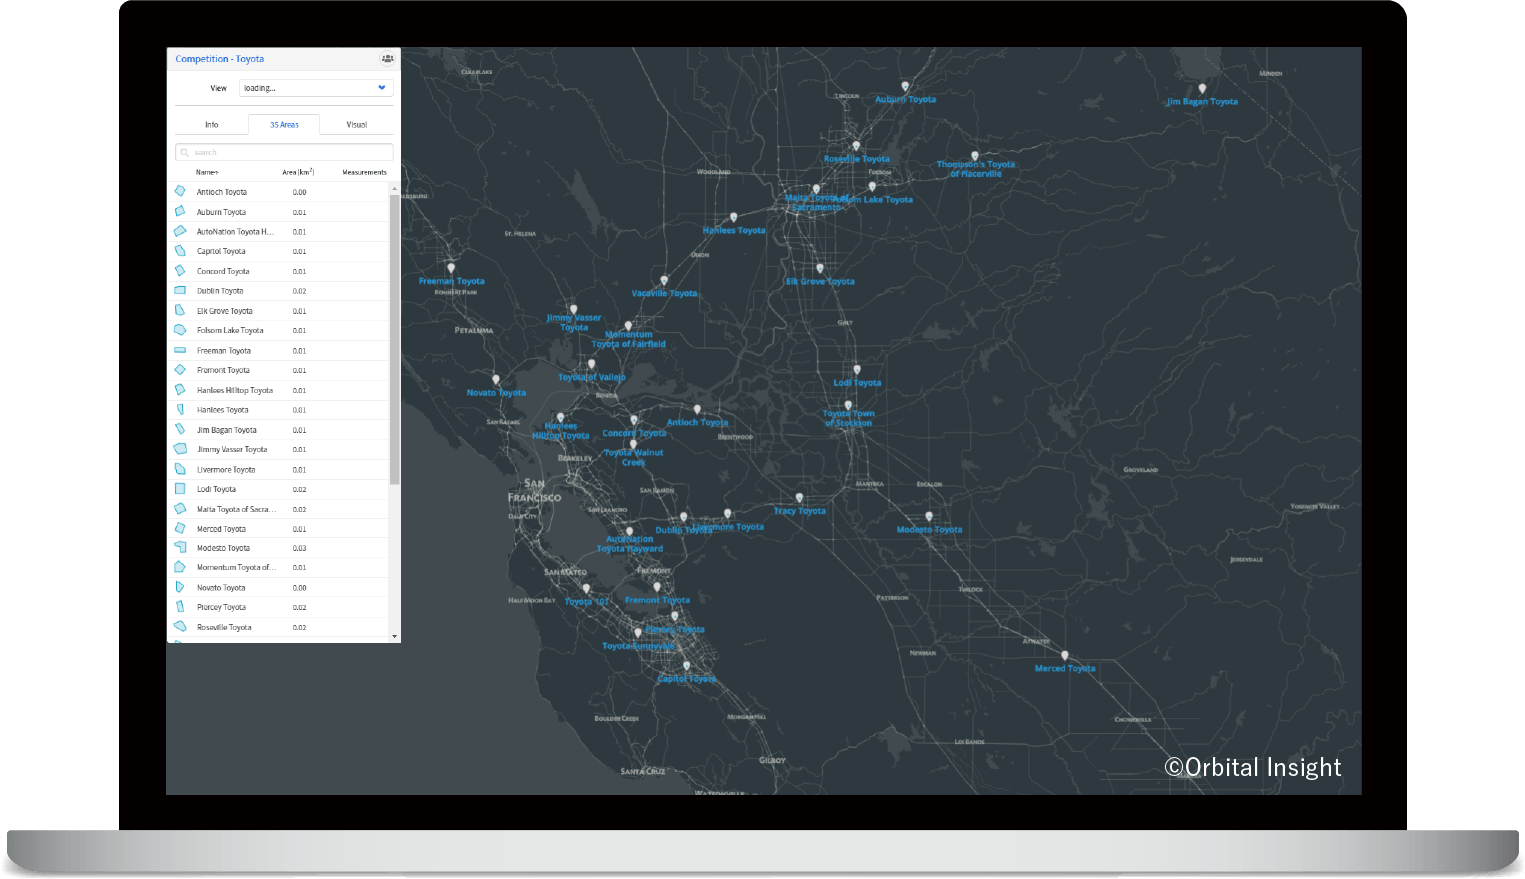1525x879 pixels.
Task: Click the 'Momentum Toyota of Fairfield' map label
Action: click(629, 339)
